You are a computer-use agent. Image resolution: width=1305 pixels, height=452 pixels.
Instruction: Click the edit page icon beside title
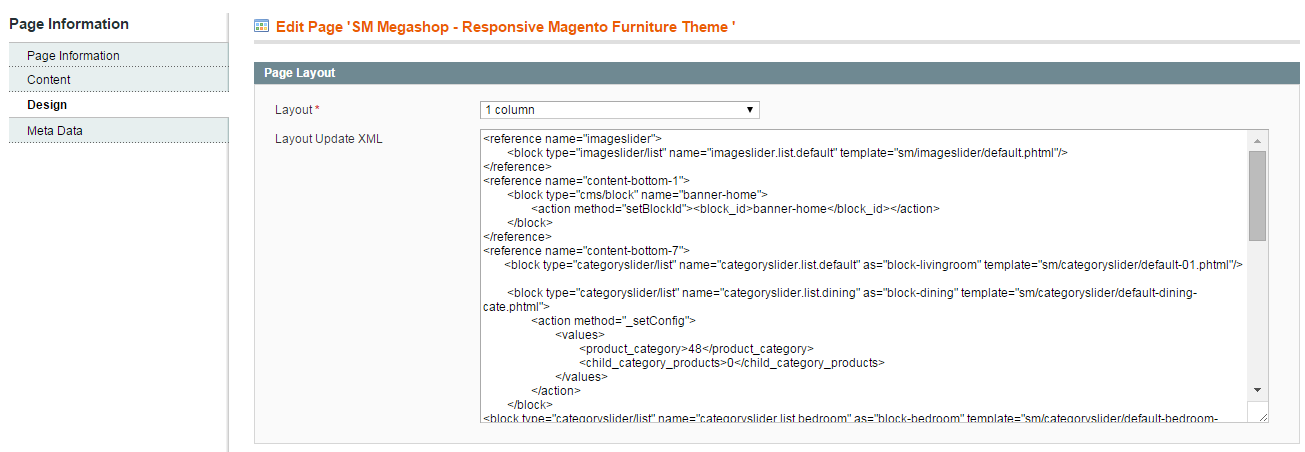[261, 25]
